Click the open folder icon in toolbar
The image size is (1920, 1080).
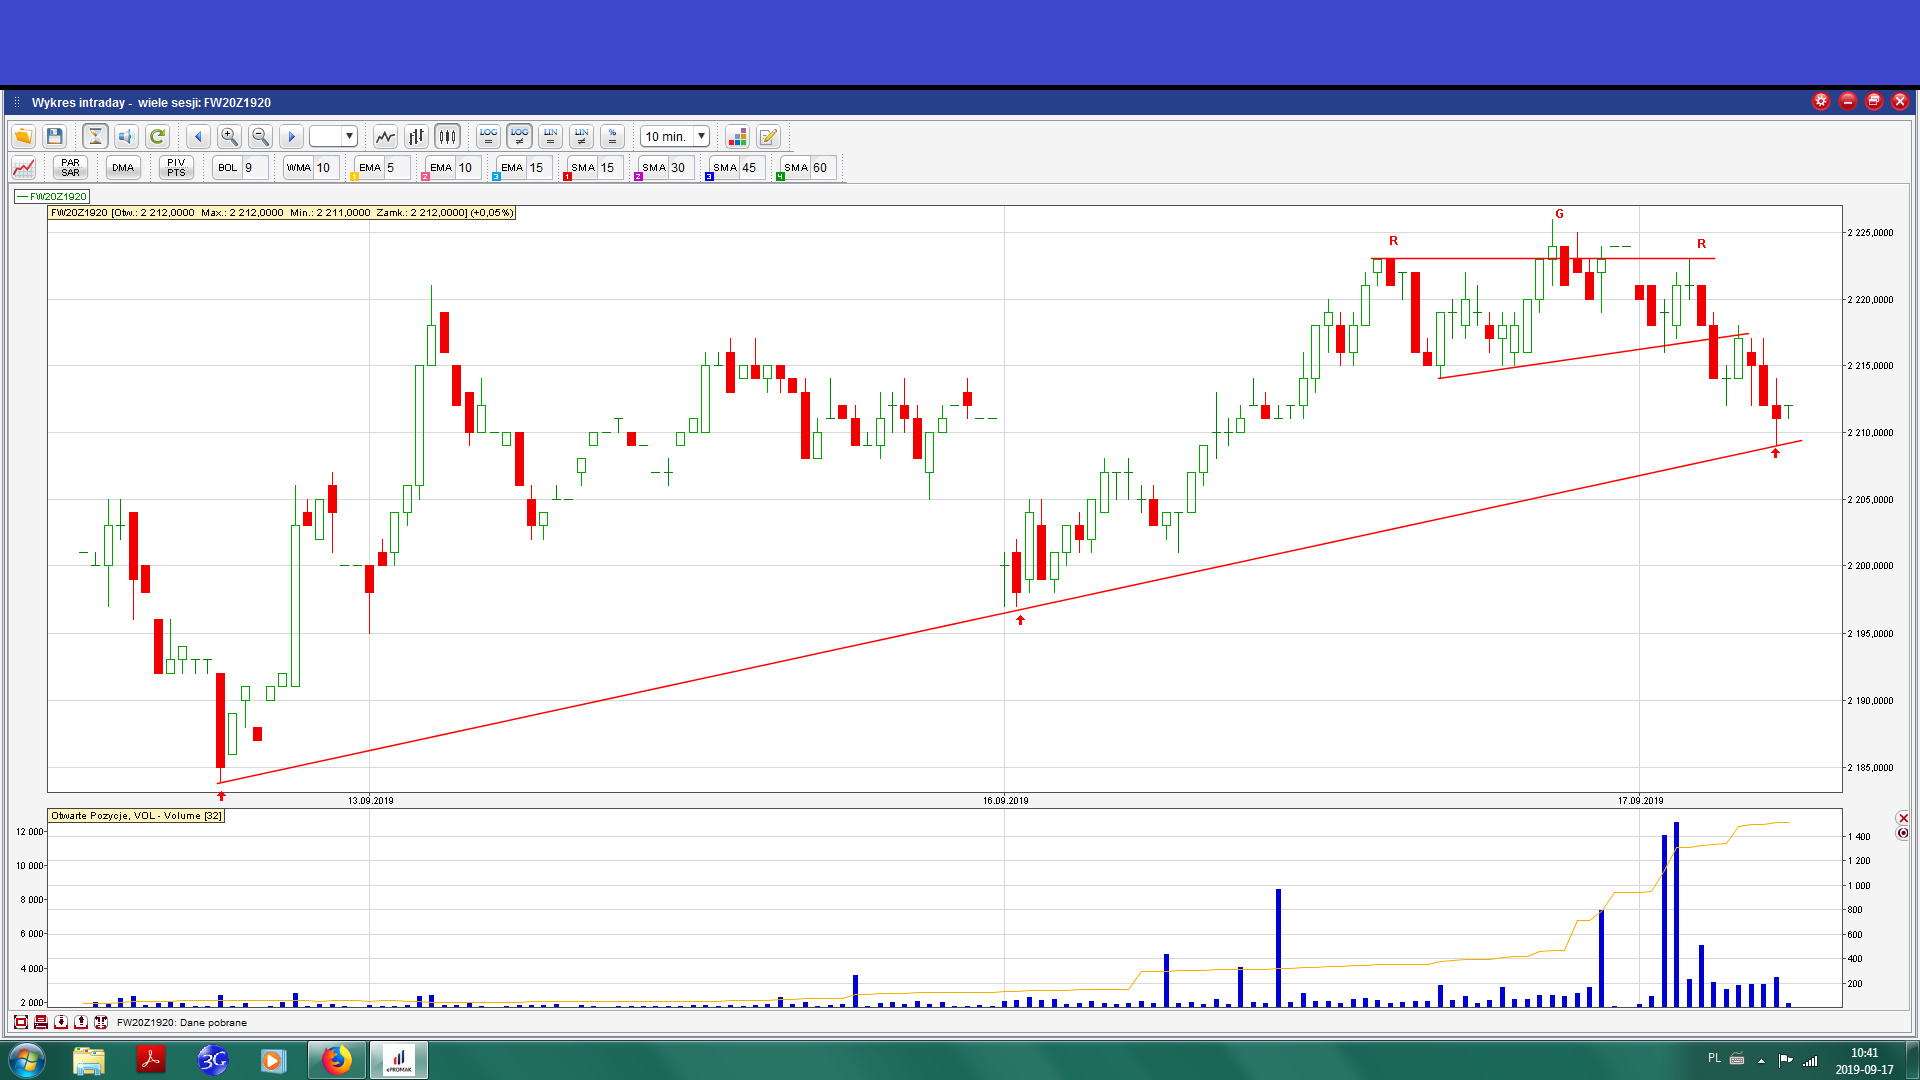(x=23, y=137)
